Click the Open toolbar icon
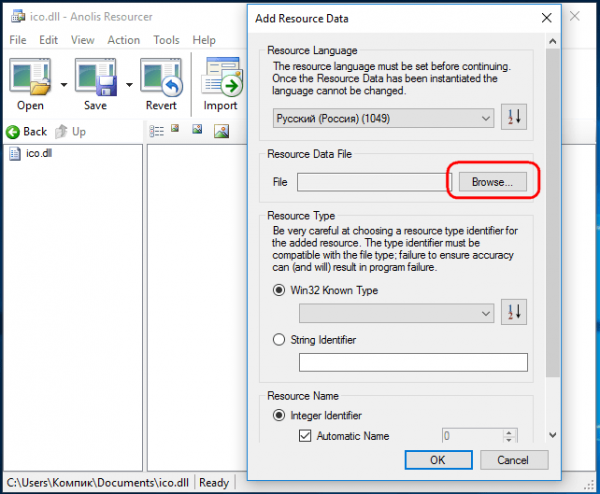 click(x=30, y=79)
